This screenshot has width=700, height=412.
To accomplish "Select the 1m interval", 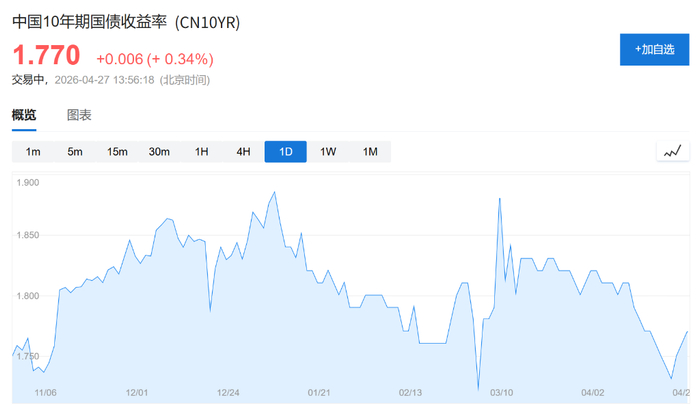I will tap(33, 152).
